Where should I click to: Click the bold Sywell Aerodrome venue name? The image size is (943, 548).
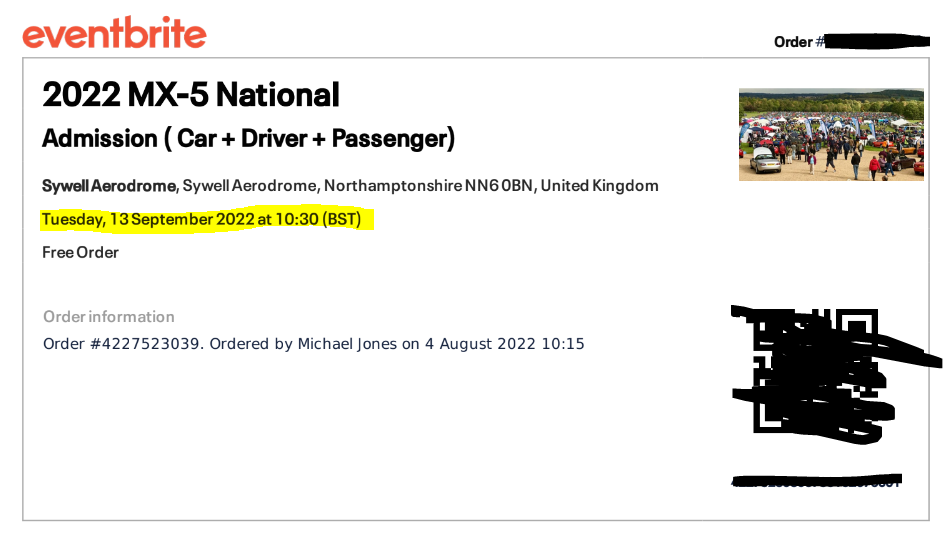[x=109, y=186]
